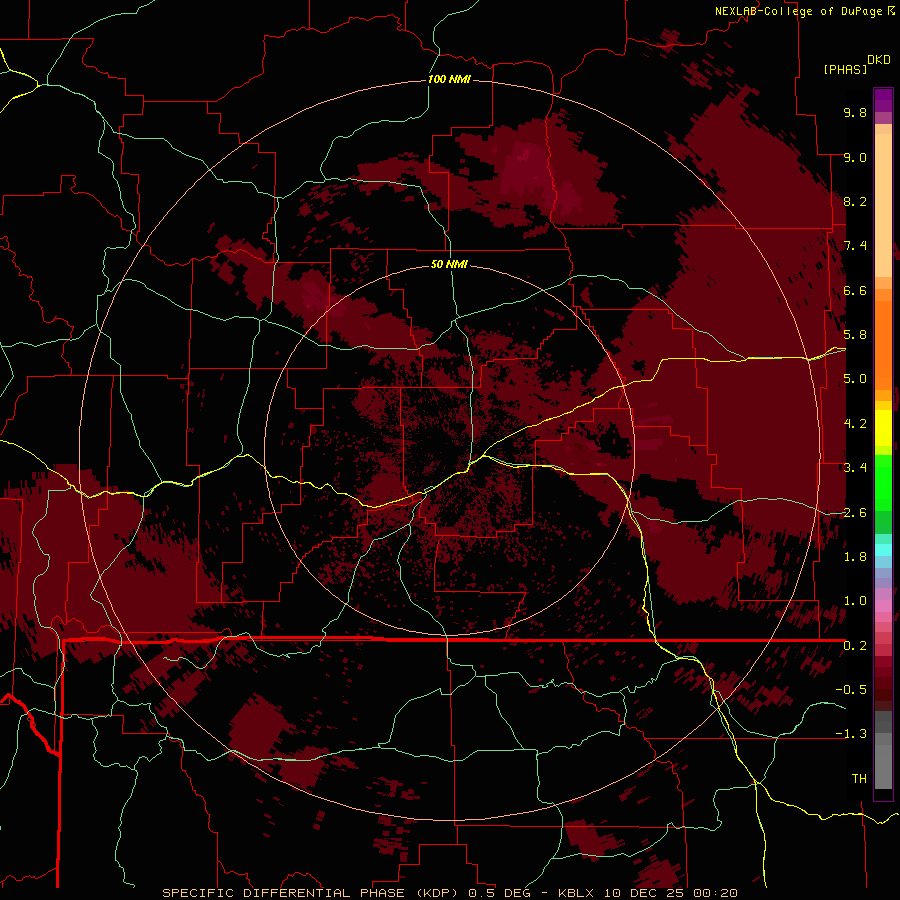Click the 2.6 value on color scale

[x=855, y=513]
